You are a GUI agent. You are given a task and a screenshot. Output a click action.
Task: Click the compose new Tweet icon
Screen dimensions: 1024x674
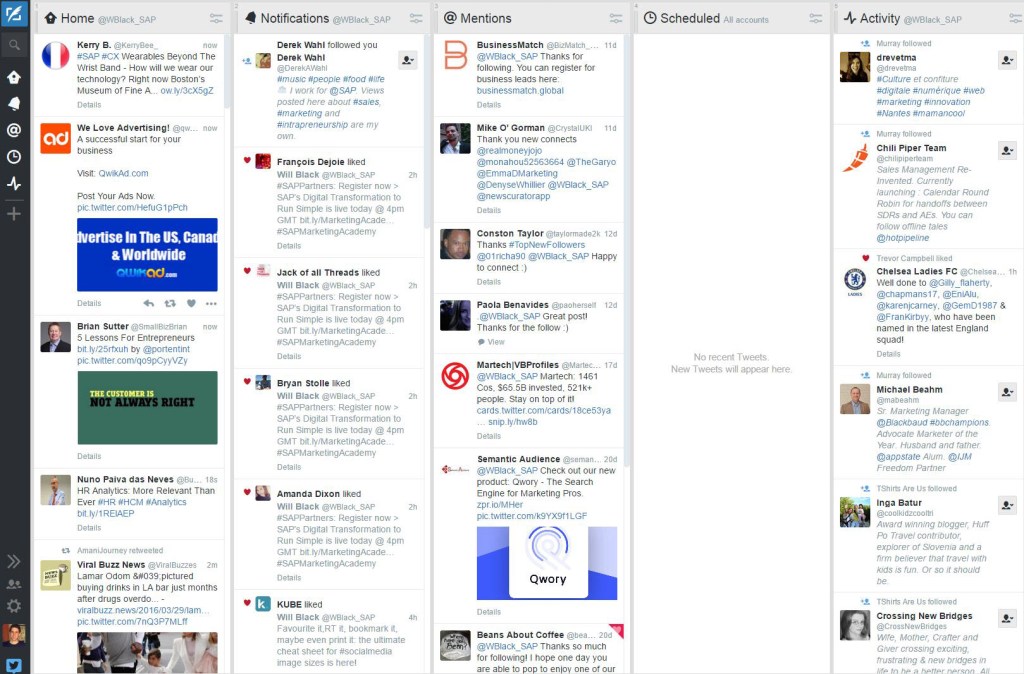pos(14,15)
